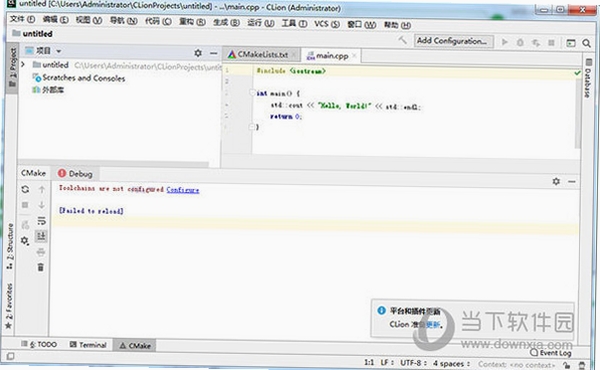Open the 运行(U) menu
600x370 pixels.
click(261, 23)
